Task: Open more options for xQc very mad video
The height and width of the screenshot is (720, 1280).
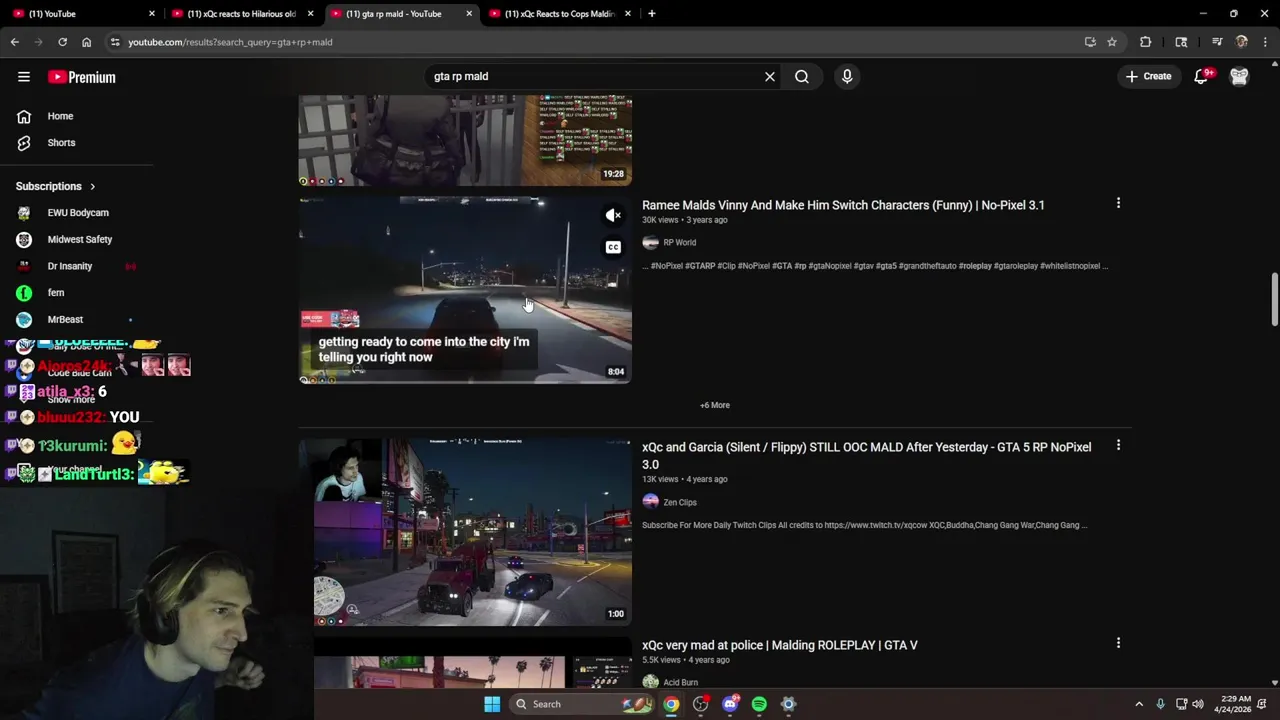Action: tap(1118, 643)
